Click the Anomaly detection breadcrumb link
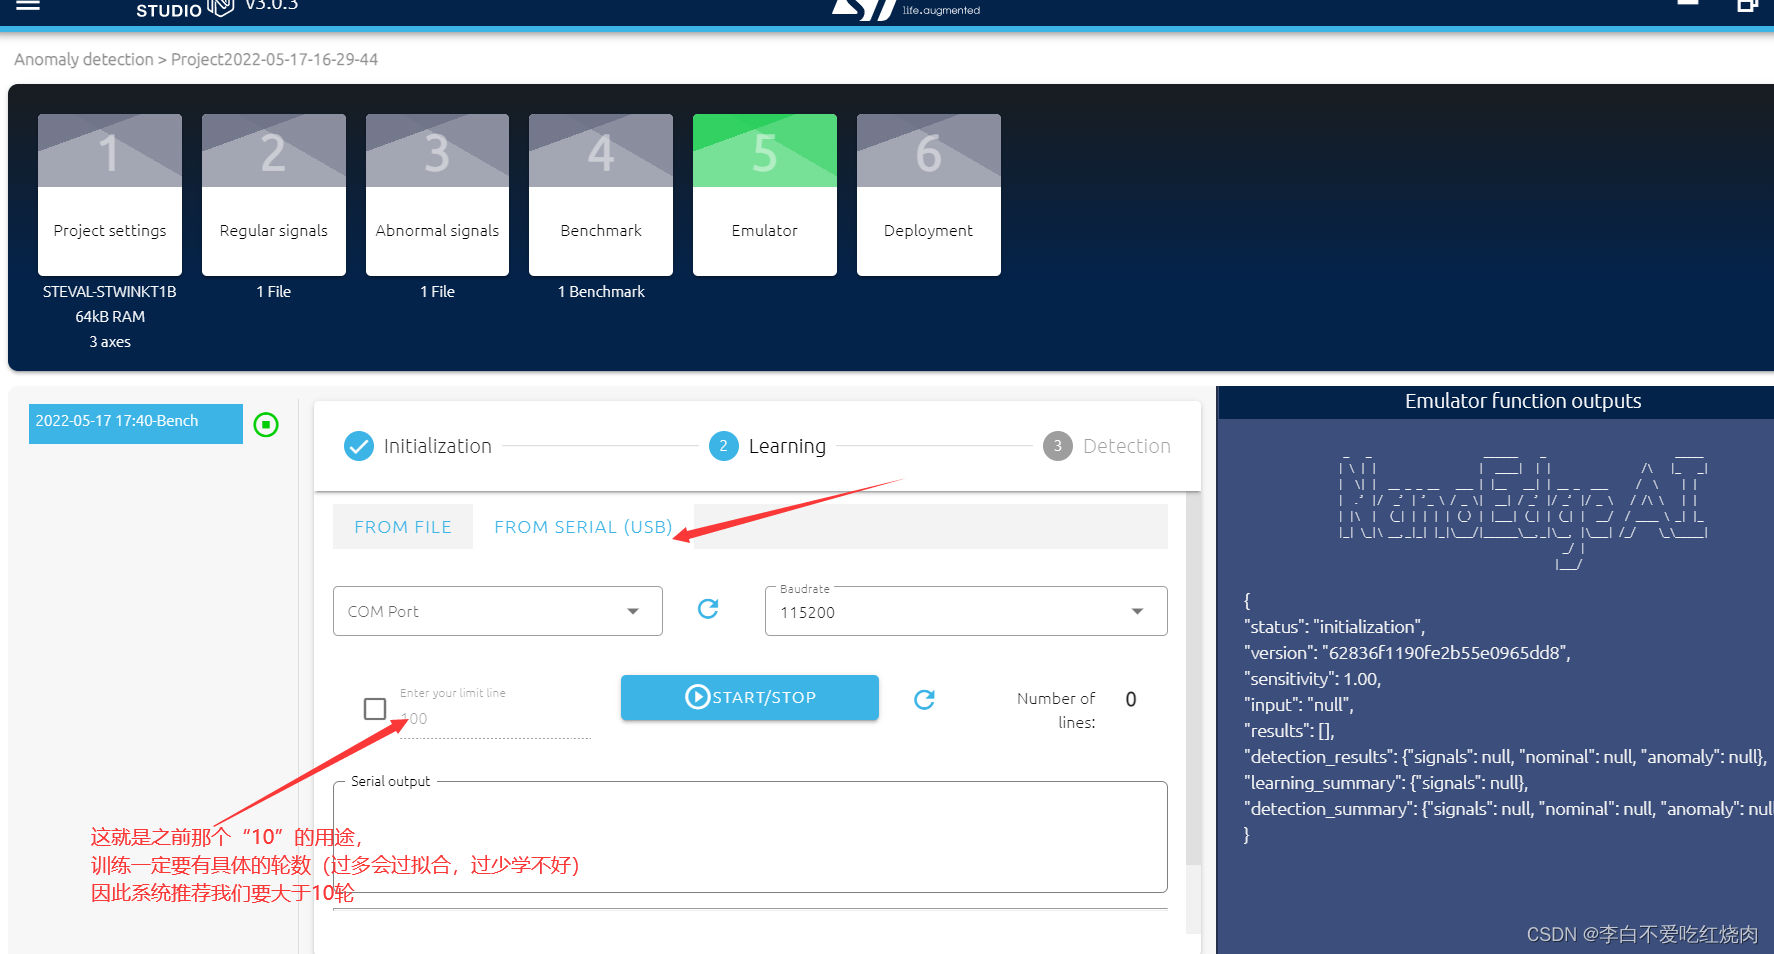The width and height of the screenshot is (1774, 954). tap(84, 59)
